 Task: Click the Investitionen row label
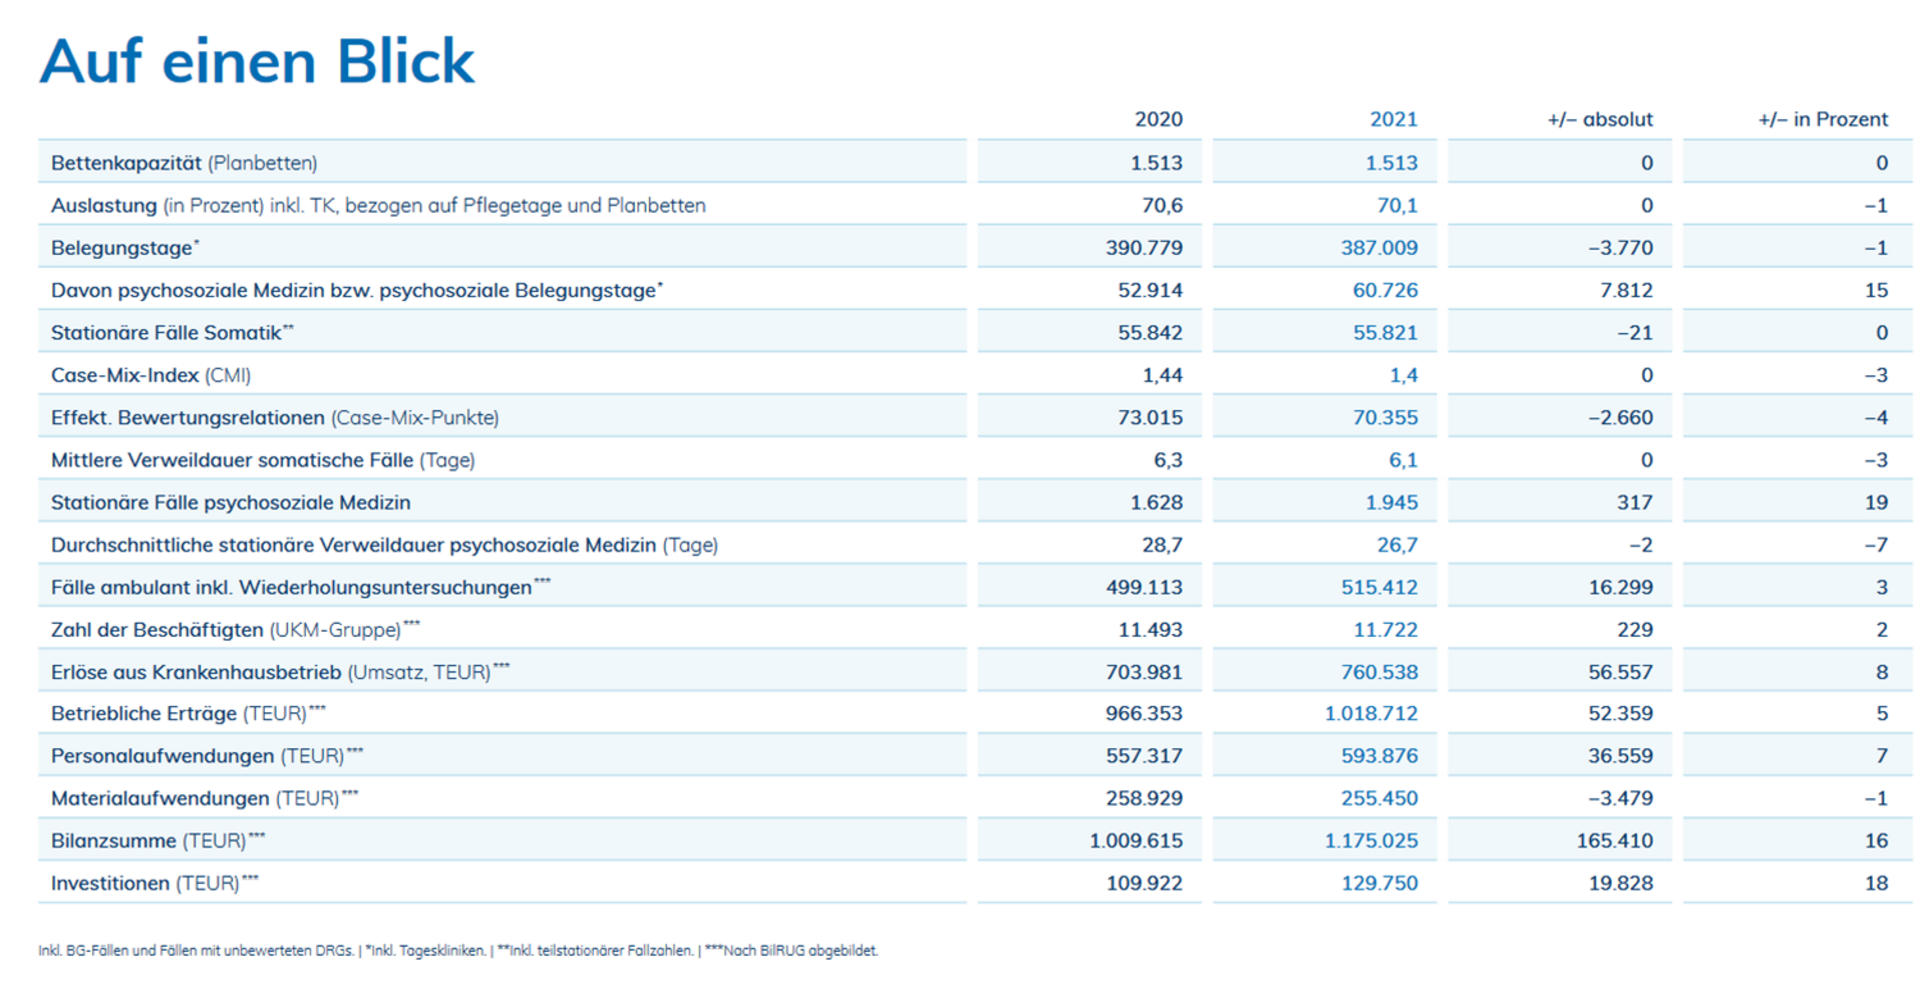point(155,883)
